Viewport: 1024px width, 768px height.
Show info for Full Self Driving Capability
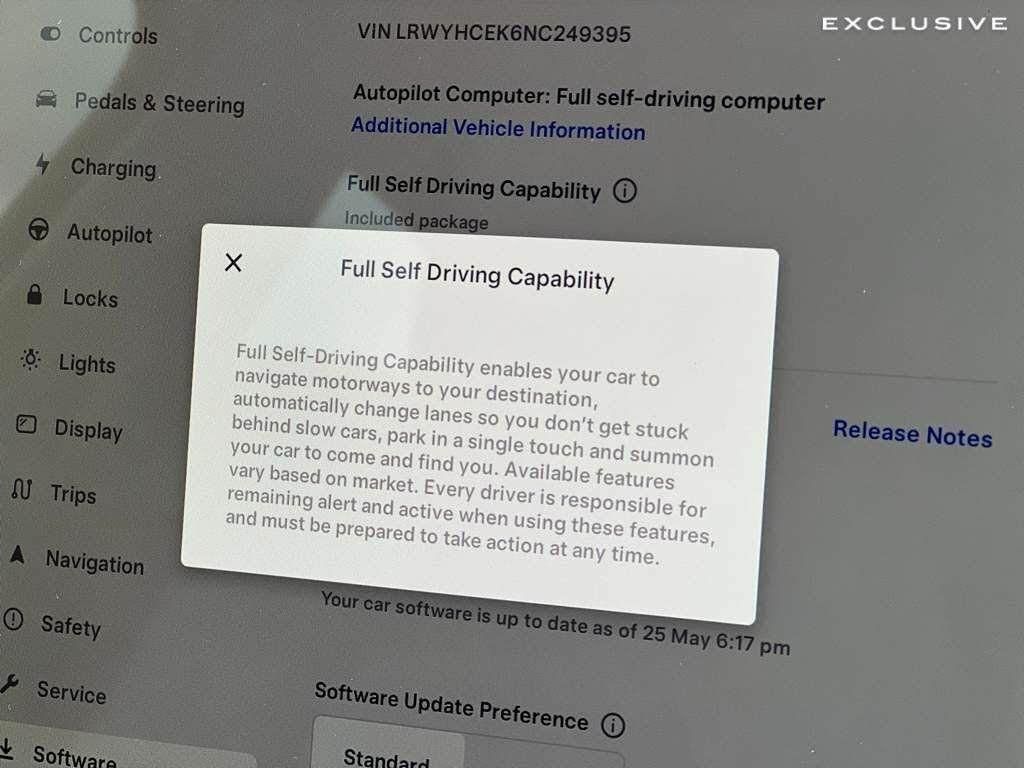click(x=625, y=191)
